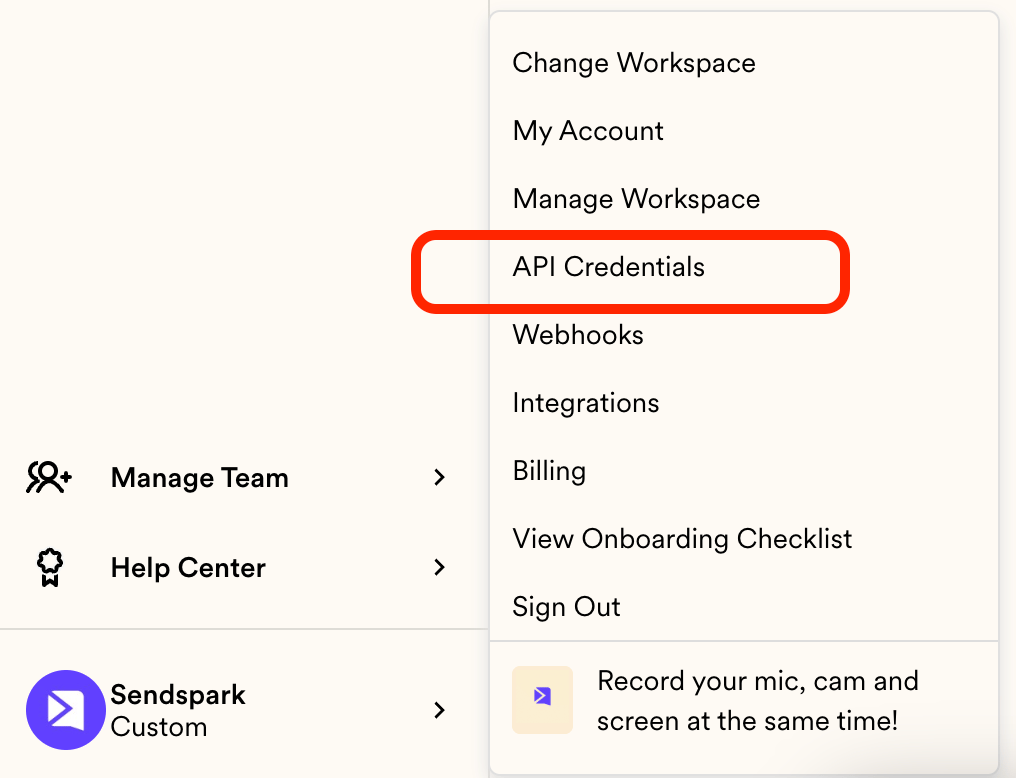Click the Sendspark workspace name

178,695
